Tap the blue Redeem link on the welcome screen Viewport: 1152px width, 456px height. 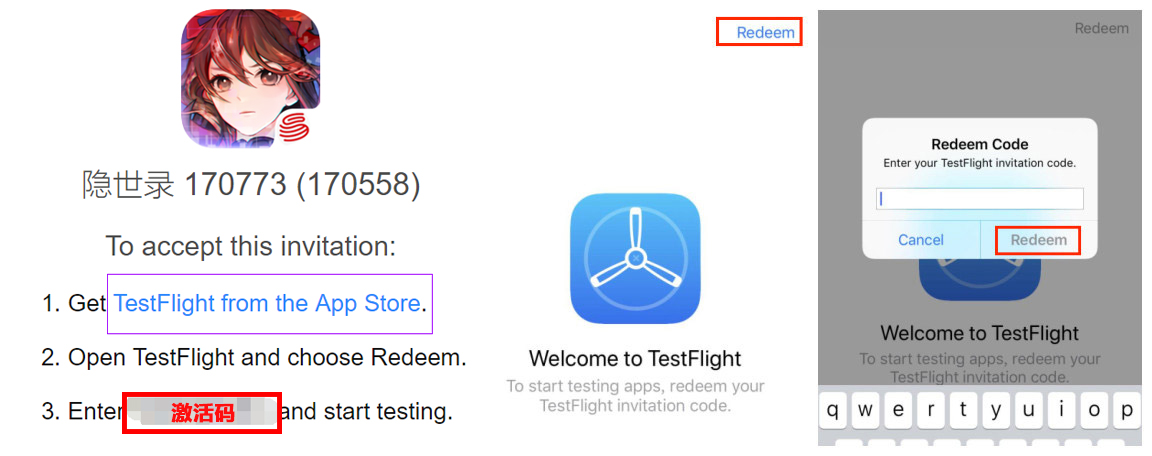pos(765,33)
